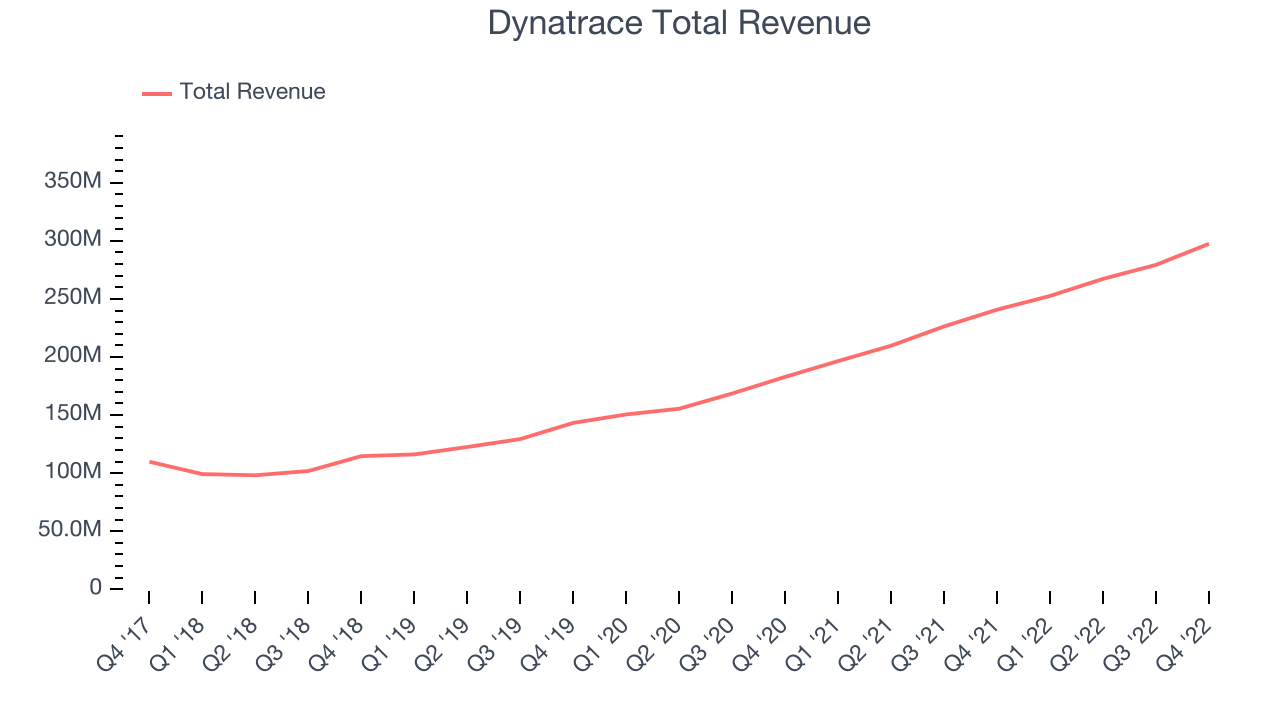Screen dimensions: 1280x720
Task: Select the 200M y-axis label
Action: (71, 355)
